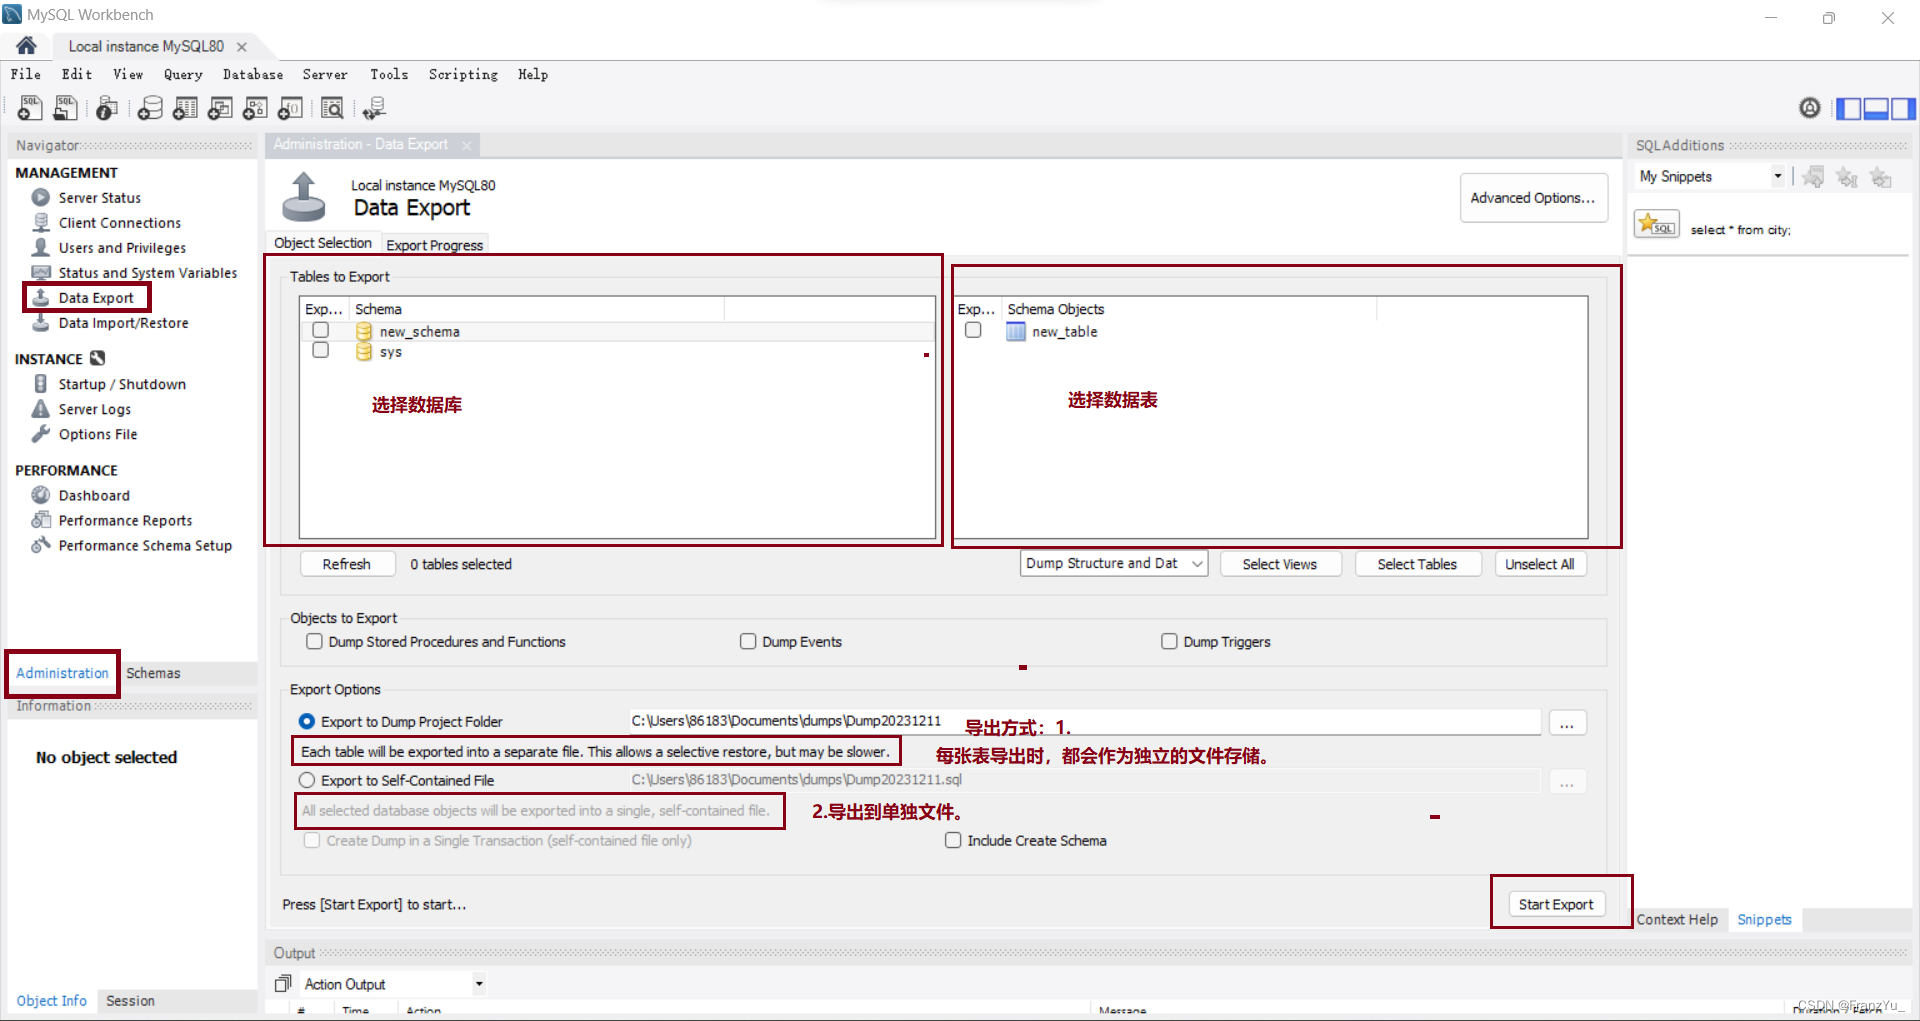Switch to the Session tab
Screen dimensions: 1920x1021
[130, 1000]
